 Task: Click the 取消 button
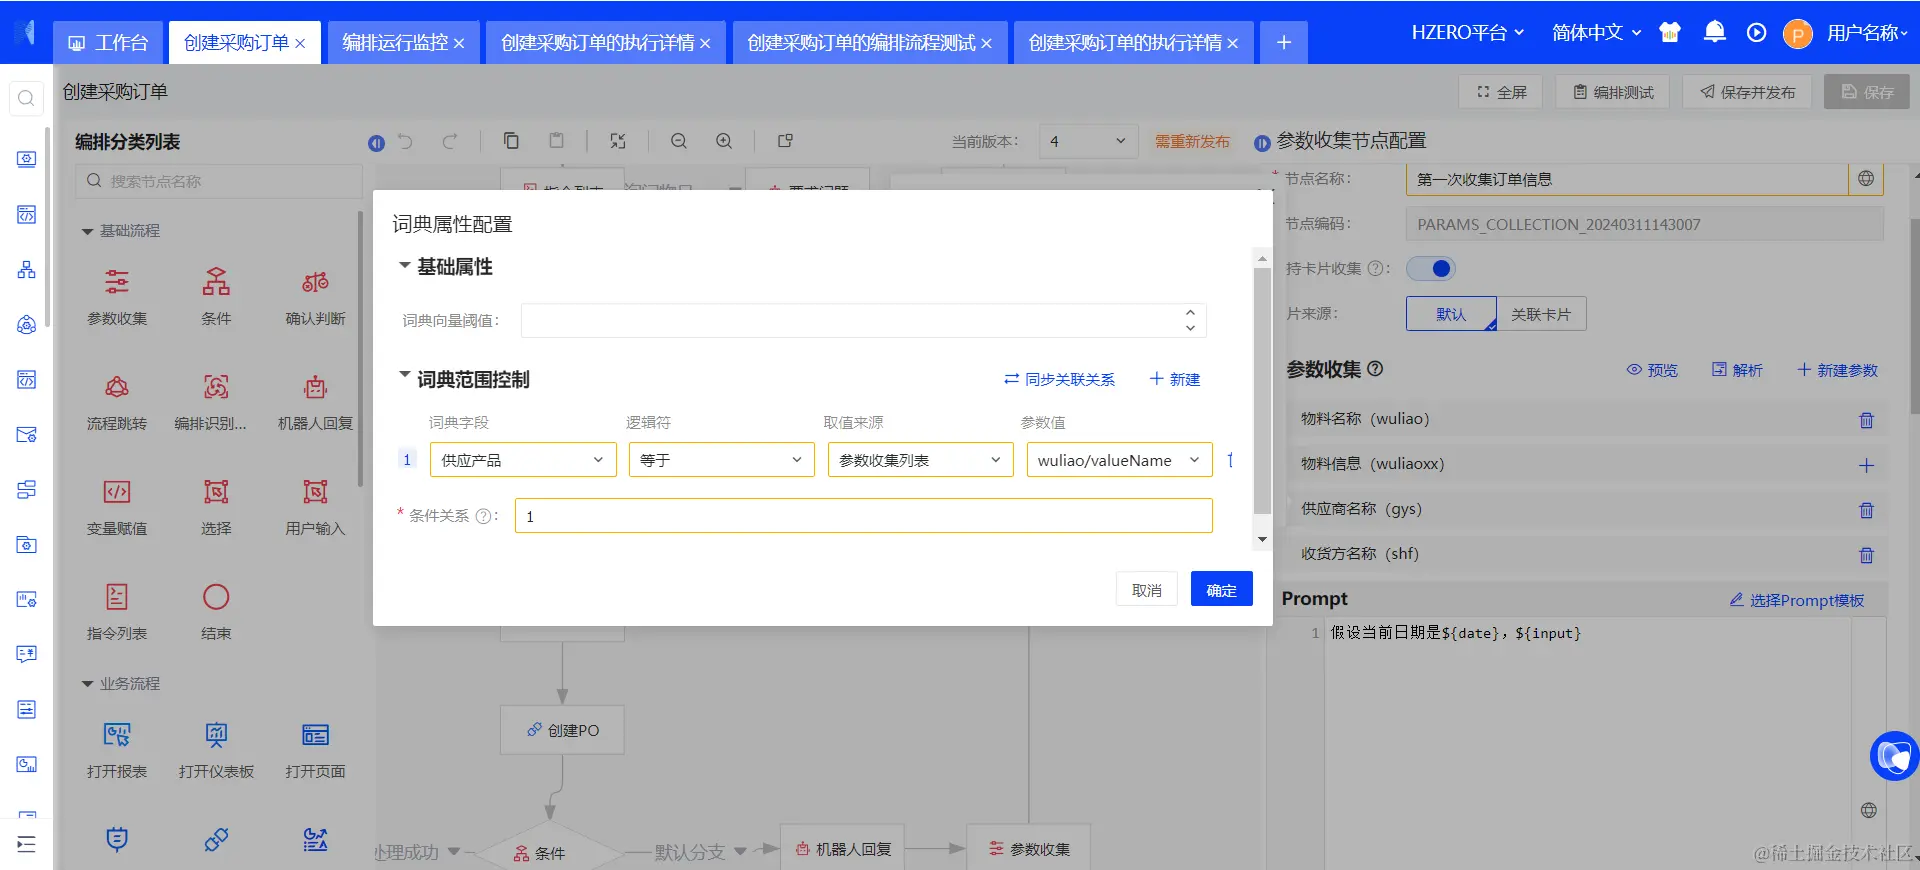[x=1146, y=589]
